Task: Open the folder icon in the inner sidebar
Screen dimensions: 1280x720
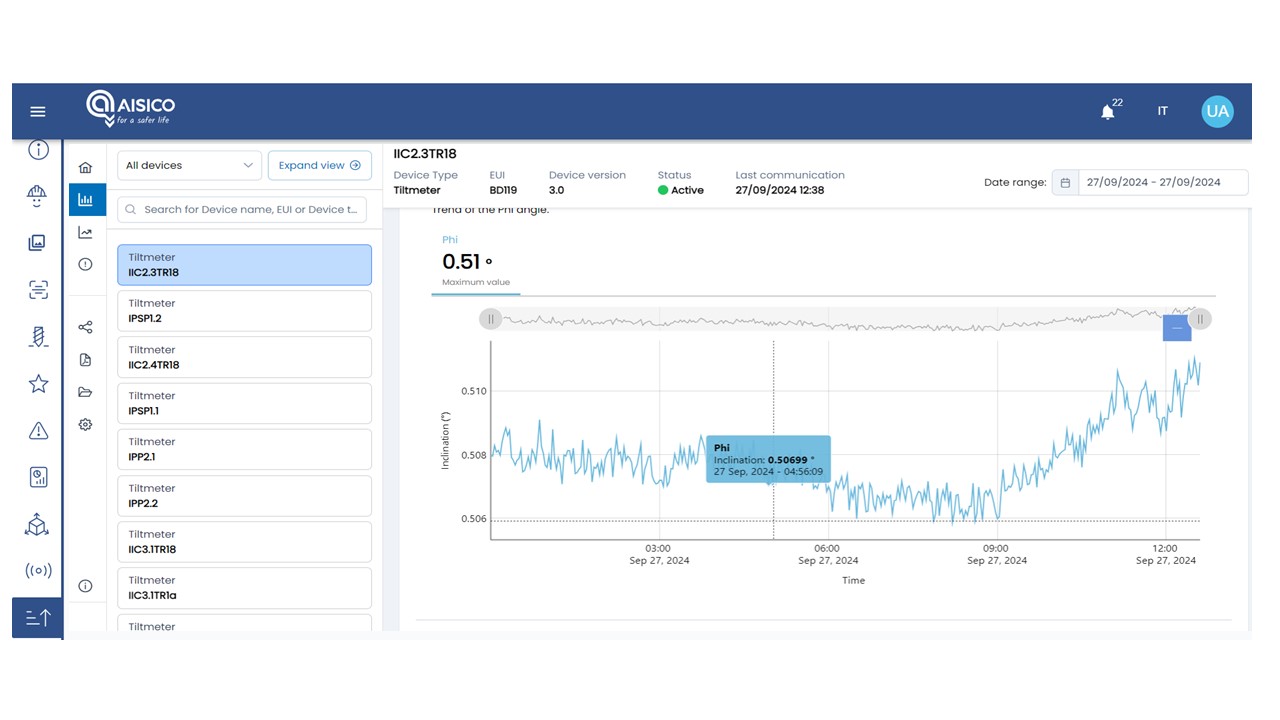Action: click(85, 392)
